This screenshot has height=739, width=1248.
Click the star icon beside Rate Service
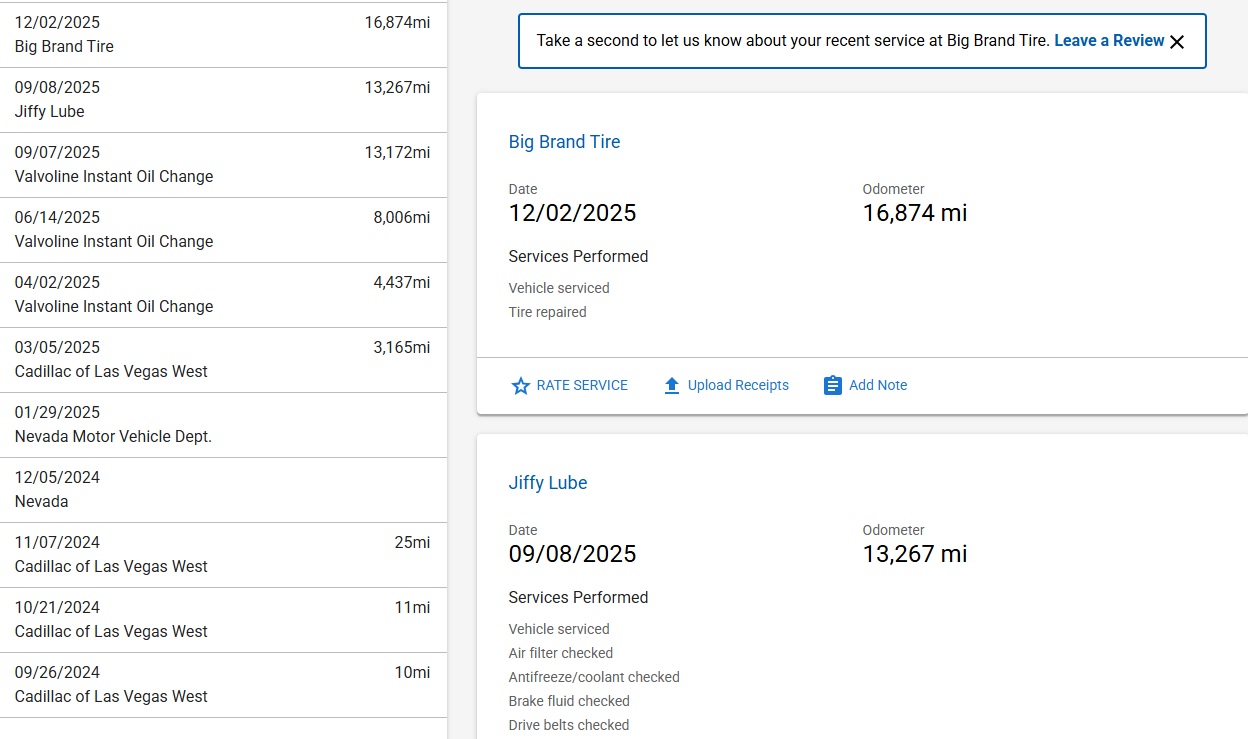tap(520, 386)
